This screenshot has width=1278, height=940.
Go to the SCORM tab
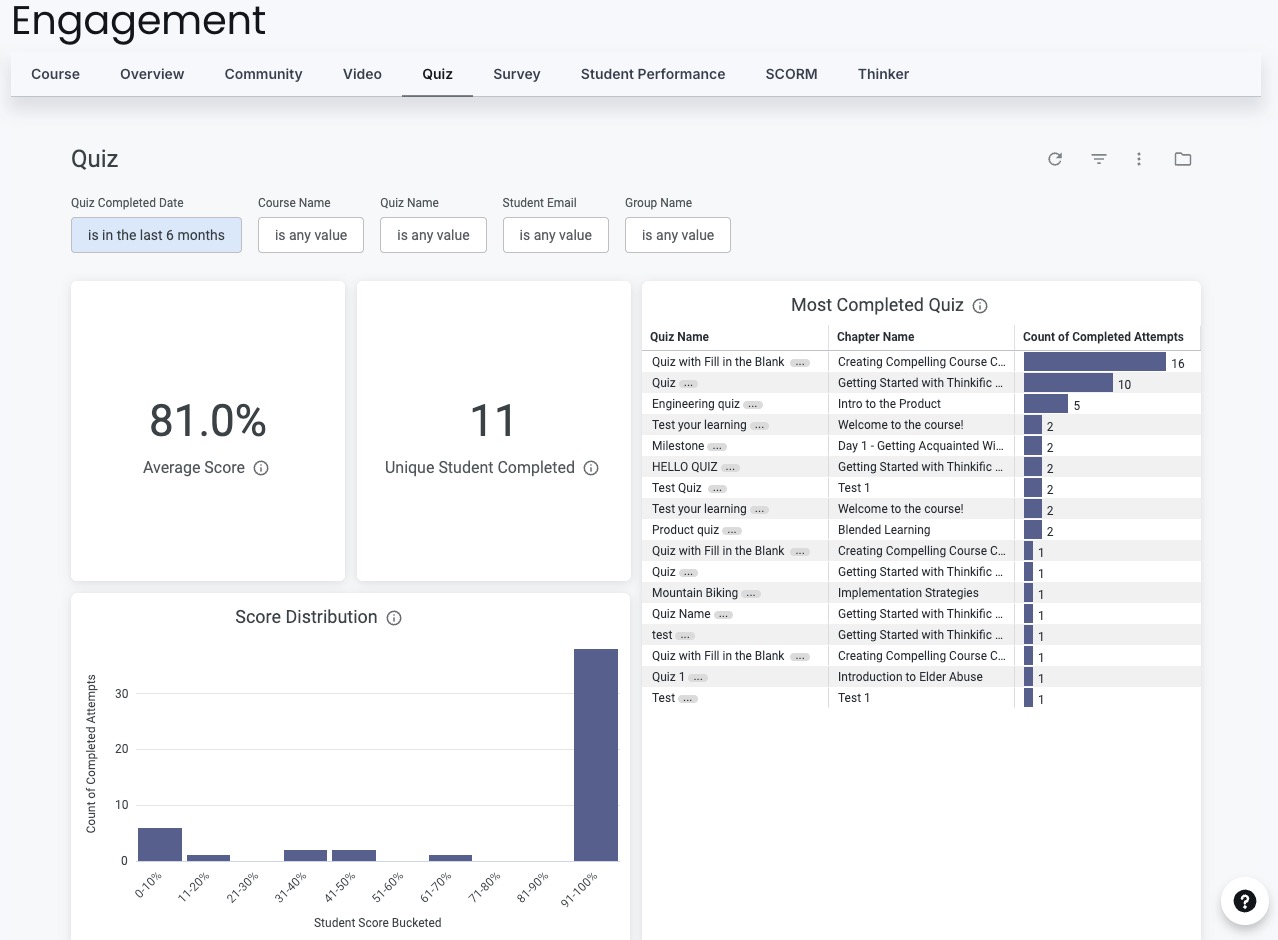pyautogui.click(x=791, y=74)
